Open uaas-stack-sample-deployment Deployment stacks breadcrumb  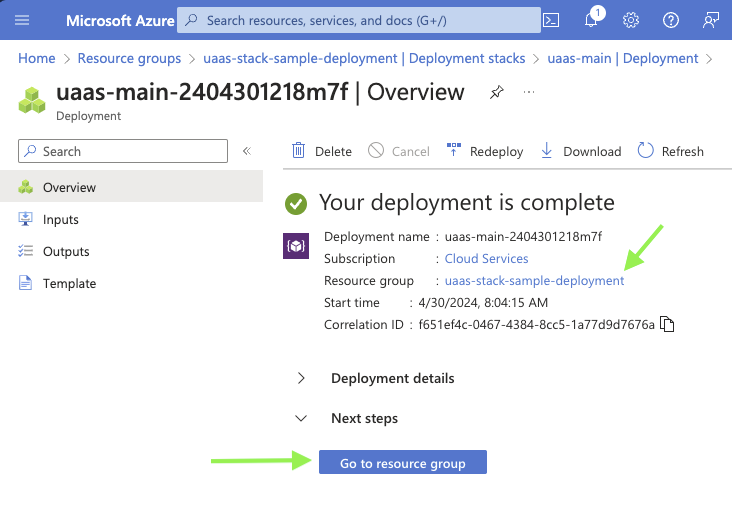coord(364,58)
